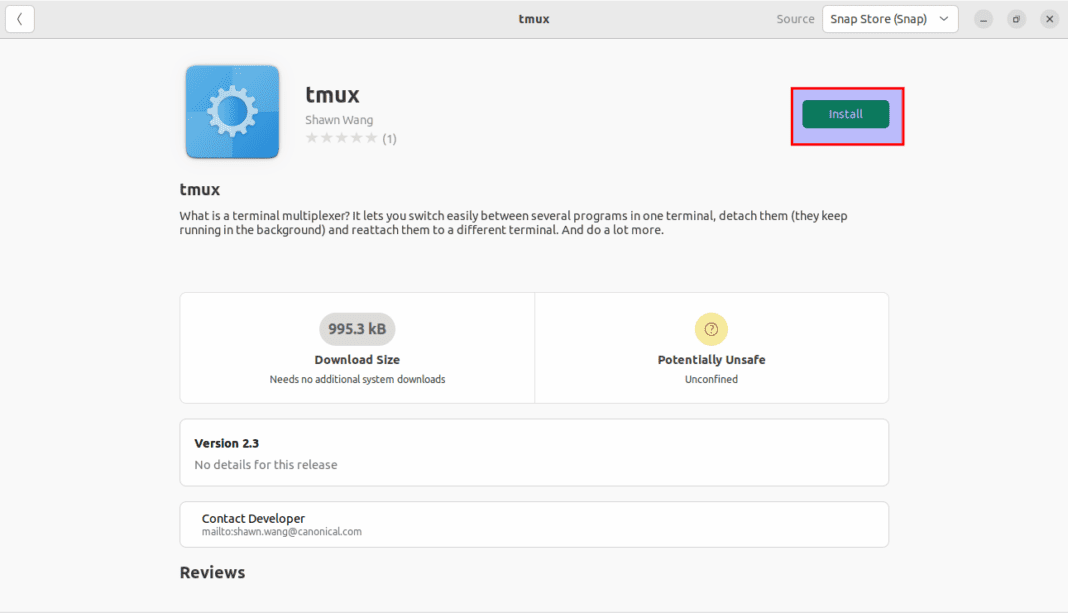
Task: Install the tmux application
Action: 845,114
